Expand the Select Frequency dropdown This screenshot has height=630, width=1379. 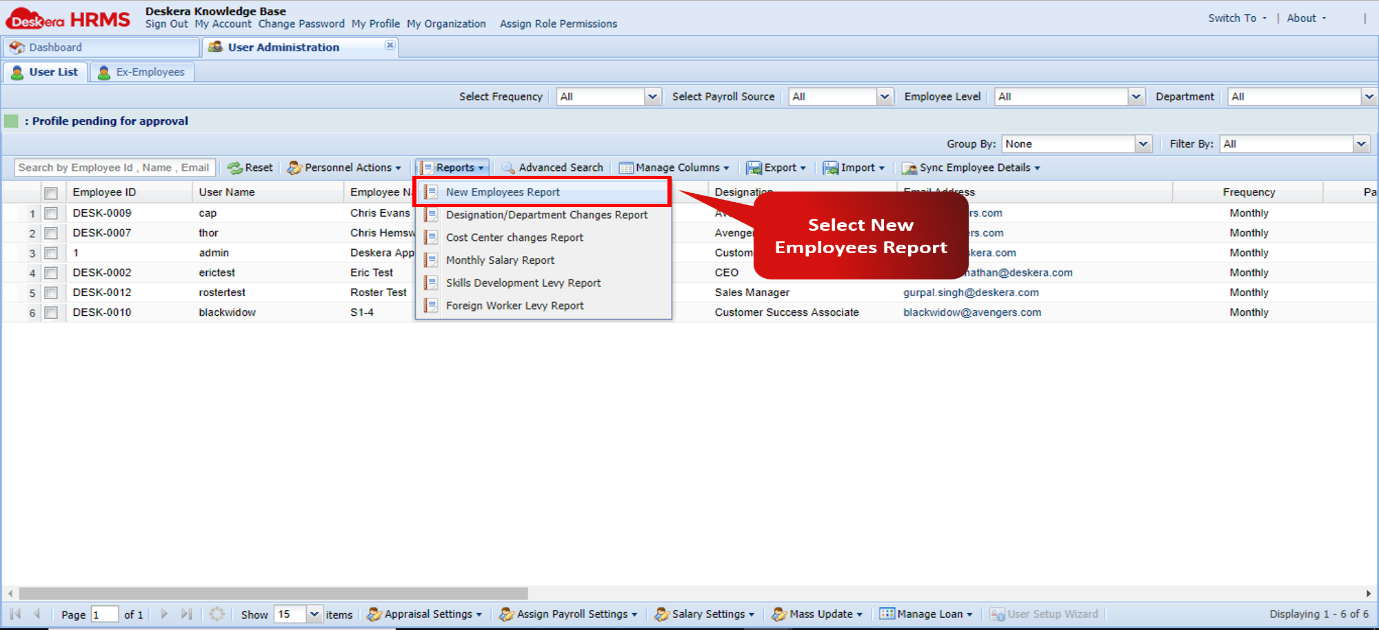[x=653, y=97]
